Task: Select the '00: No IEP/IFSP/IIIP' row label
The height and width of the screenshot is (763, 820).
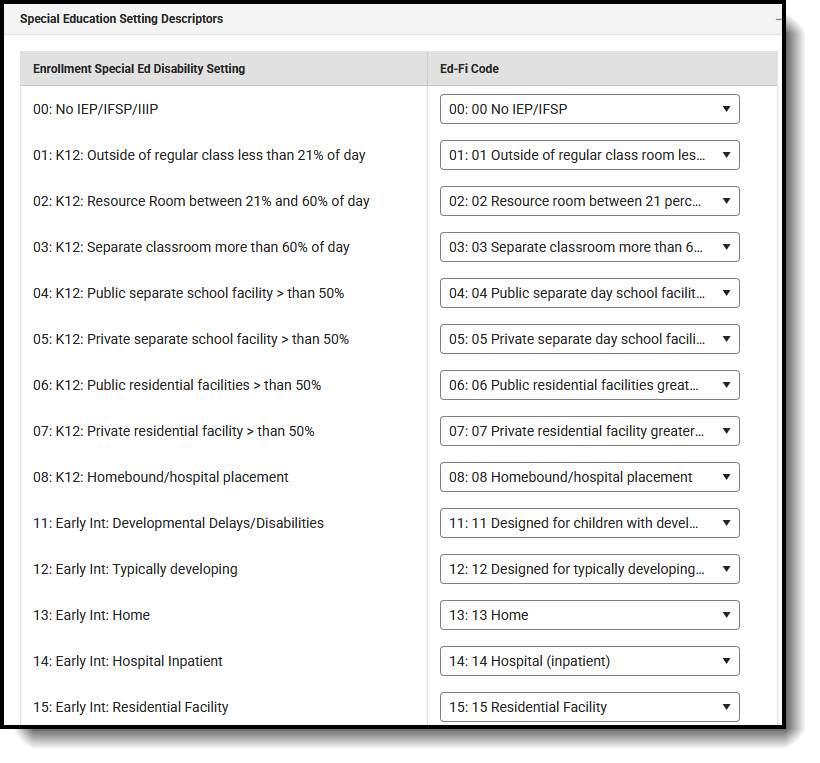Action: 96,109
